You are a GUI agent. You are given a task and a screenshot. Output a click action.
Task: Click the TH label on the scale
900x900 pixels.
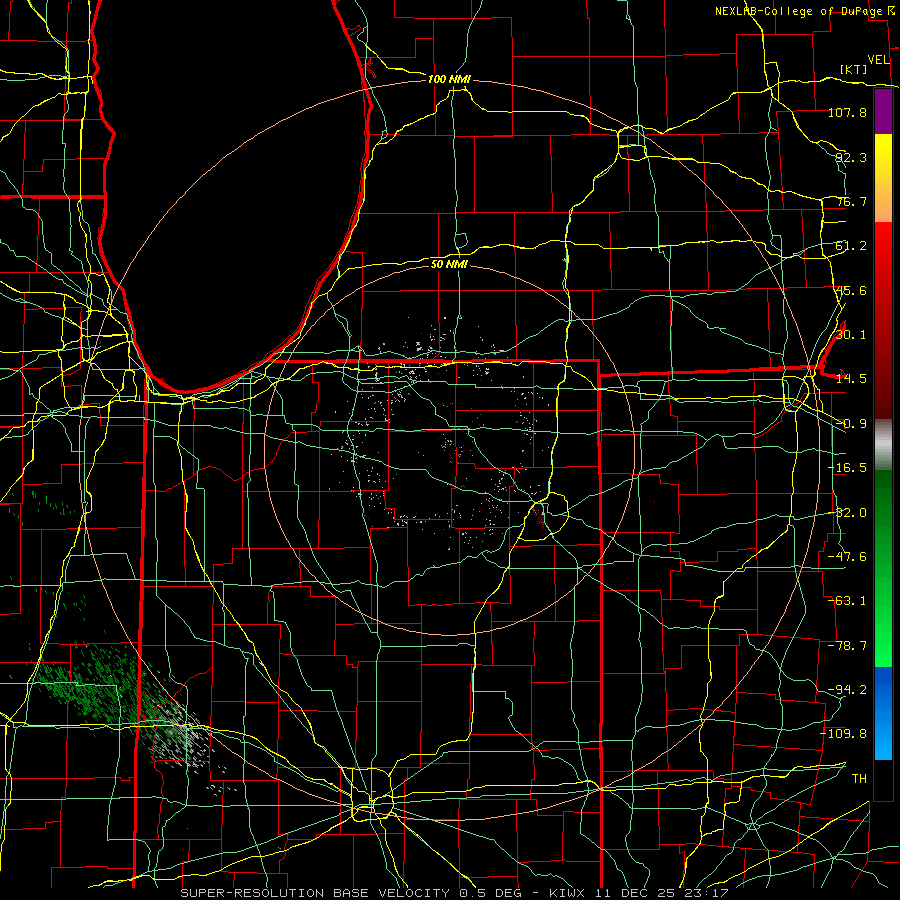pyautogui.click(x=859, y=779)
